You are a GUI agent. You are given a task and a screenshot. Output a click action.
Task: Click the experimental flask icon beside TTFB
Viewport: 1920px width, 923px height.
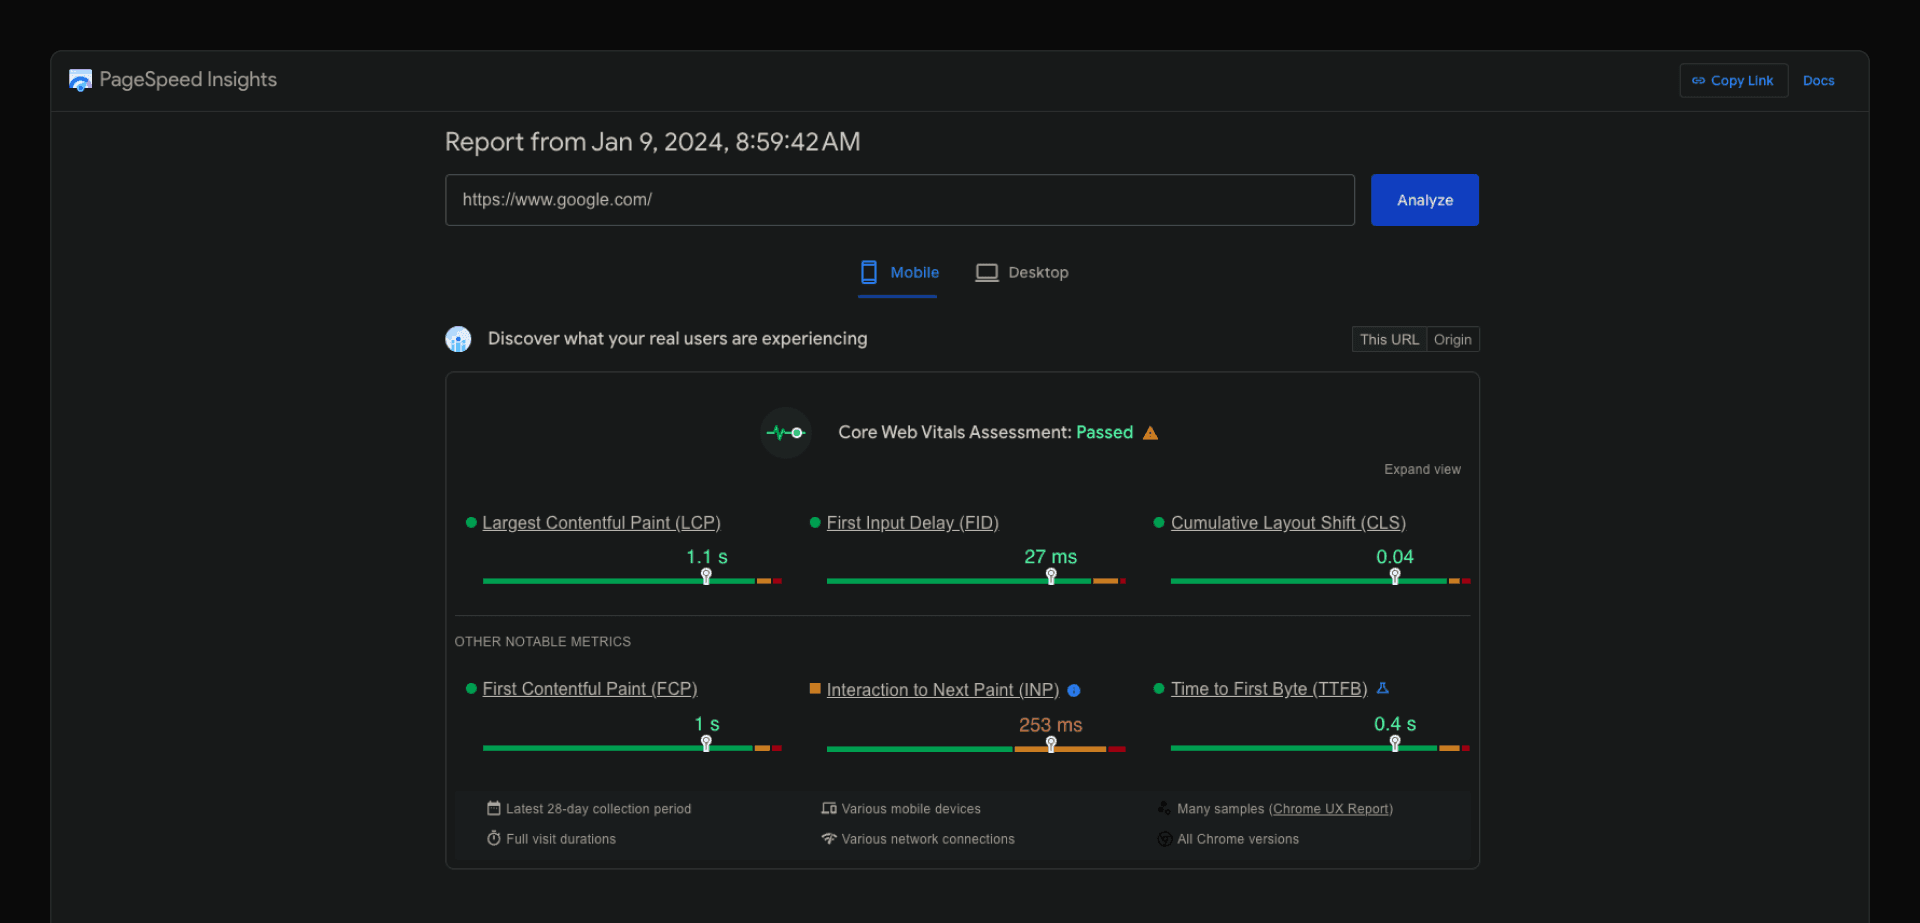pyautogui.click(x=1383, y=688)
